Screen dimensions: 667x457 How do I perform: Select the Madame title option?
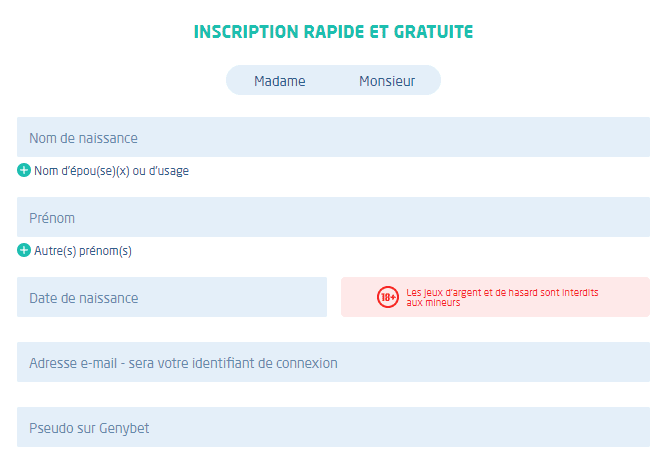[x=279, y=80]
